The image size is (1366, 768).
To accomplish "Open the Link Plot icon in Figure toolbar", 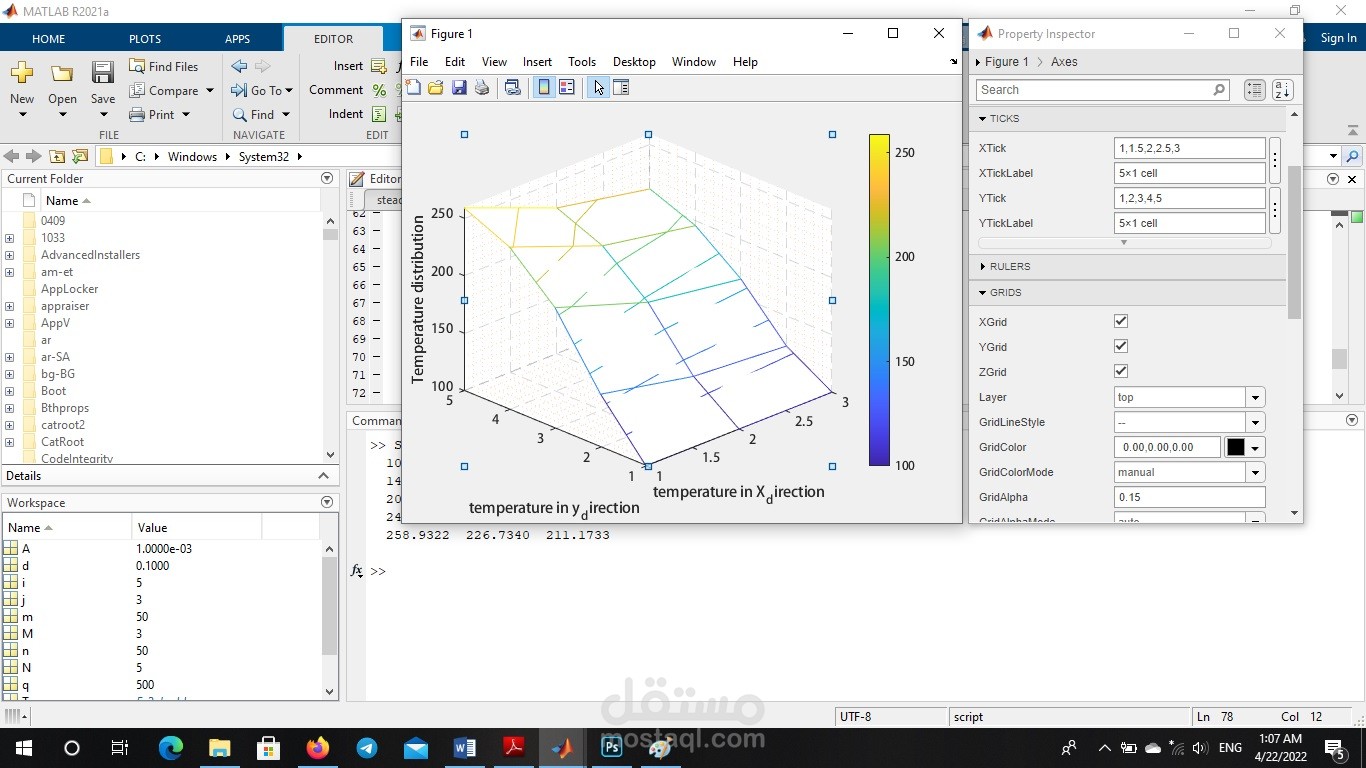I will [x=513, y=87].
